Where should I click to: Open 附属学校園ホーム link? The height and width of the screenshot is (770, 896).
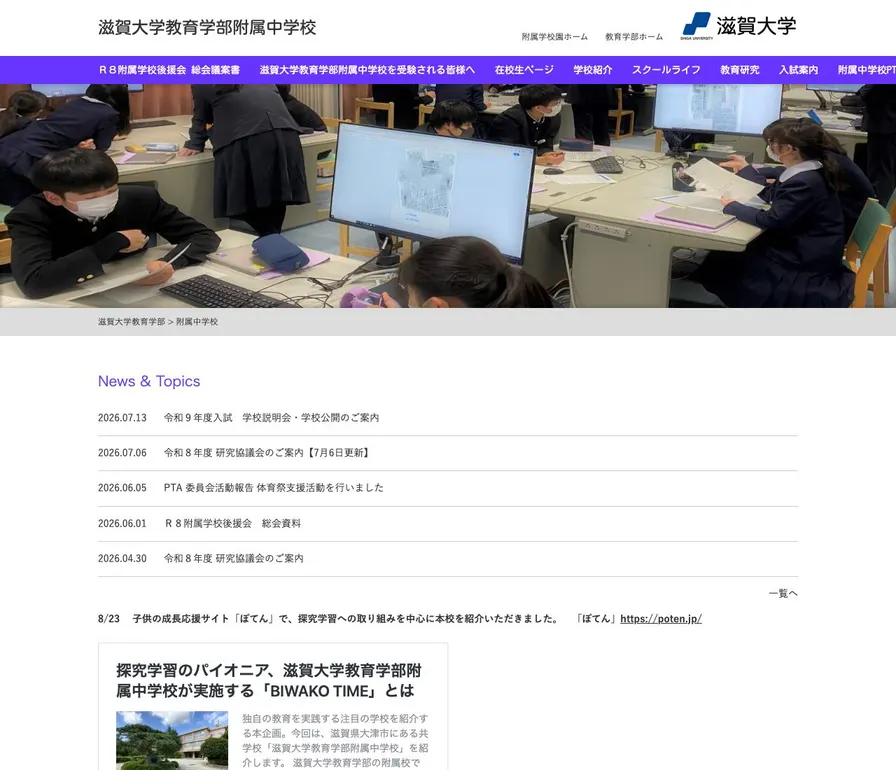(x=554, y=37)
